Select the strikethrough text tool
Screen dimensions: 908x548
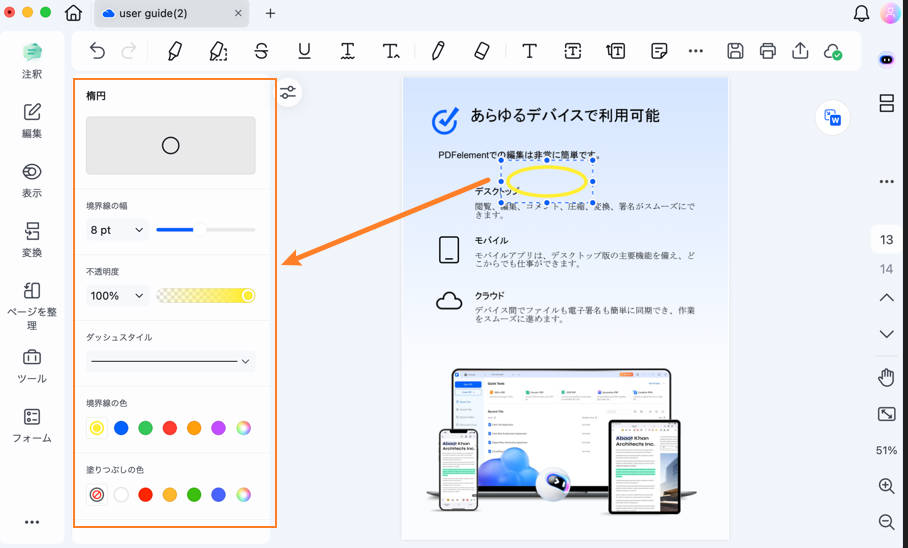261,51
